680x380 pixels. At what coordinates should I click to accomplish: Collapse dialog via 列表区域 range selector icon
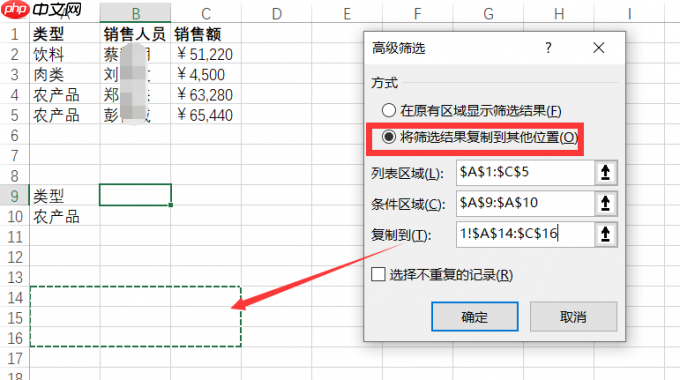click(605, 173)
